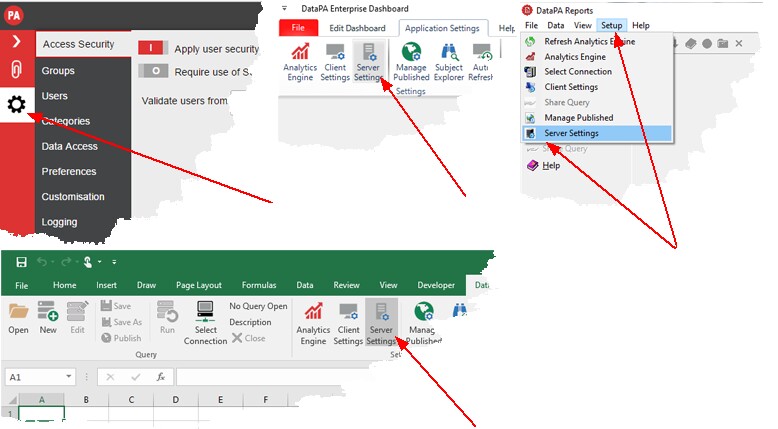Click the Insert Function fx icon
778x429 pixels.
pos(160,377)
